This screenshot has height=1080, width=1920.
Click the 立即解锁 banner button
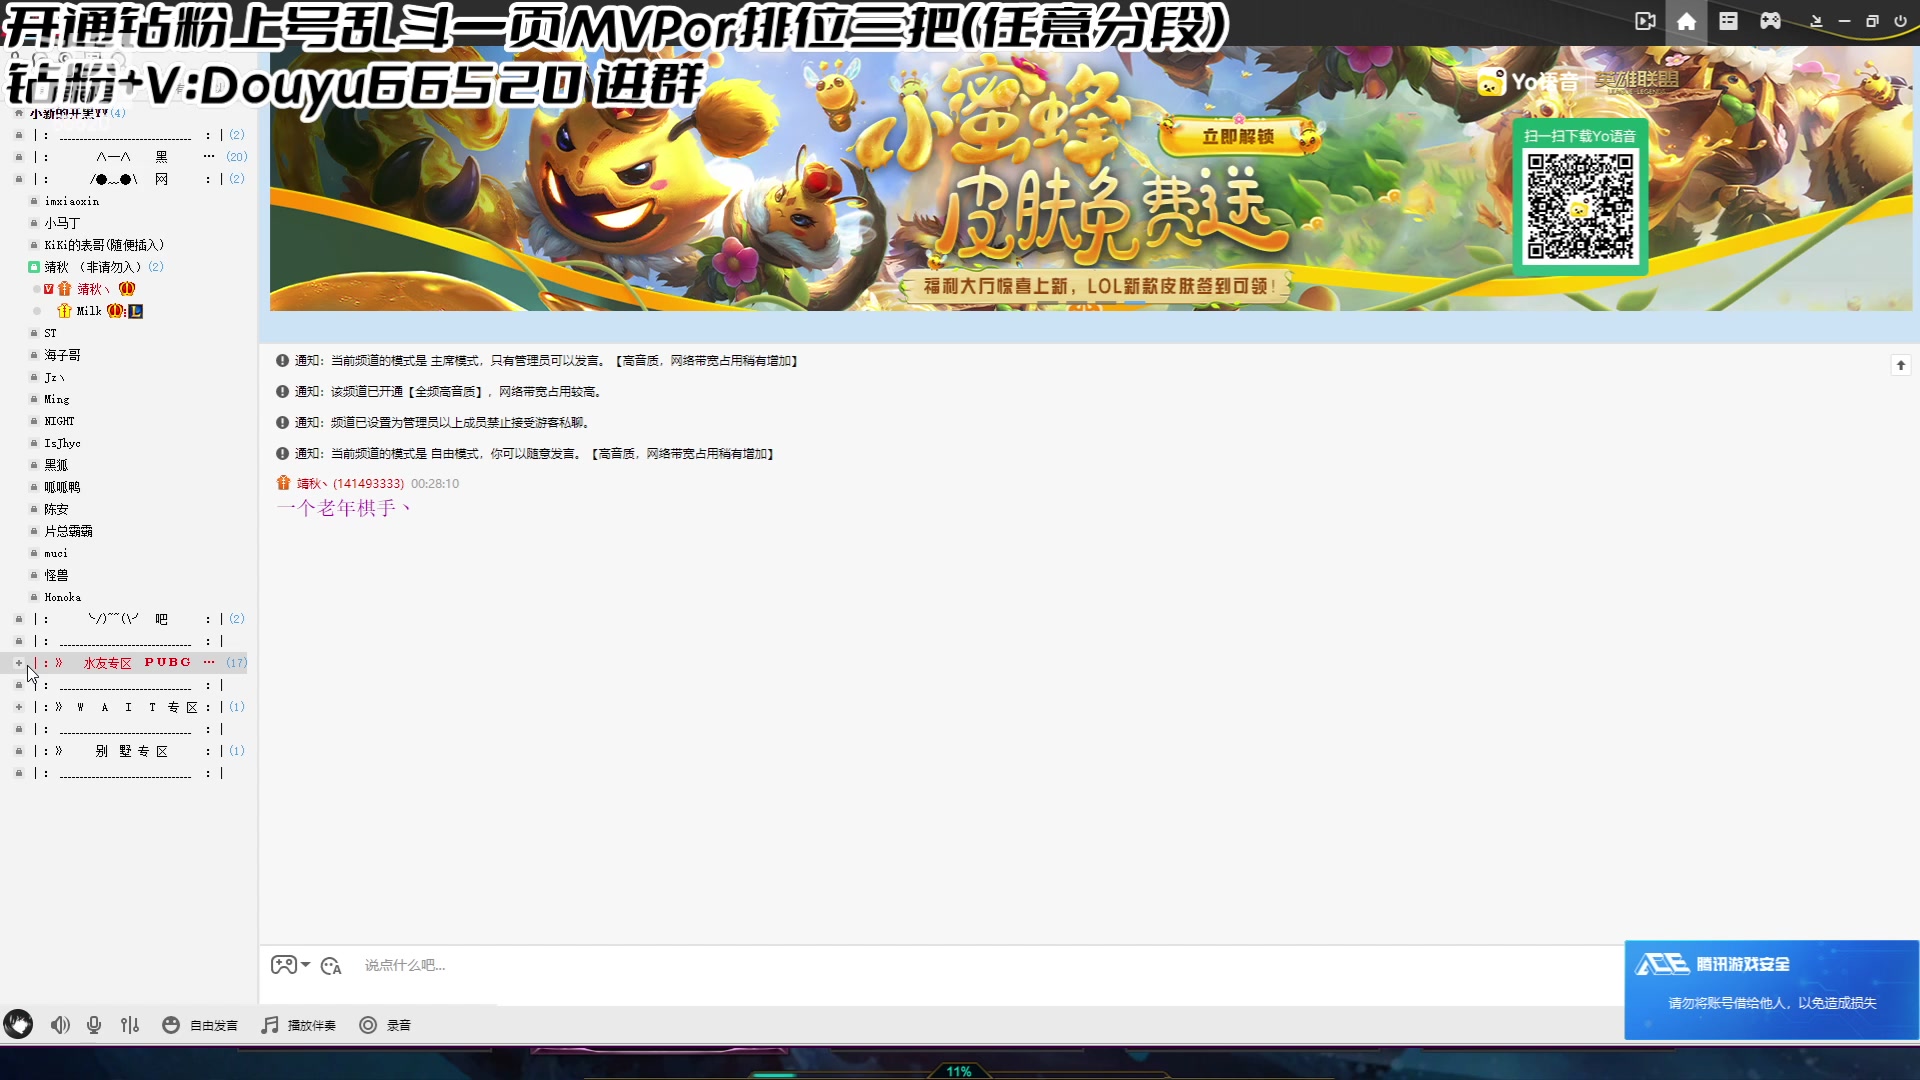(1238, 137)
